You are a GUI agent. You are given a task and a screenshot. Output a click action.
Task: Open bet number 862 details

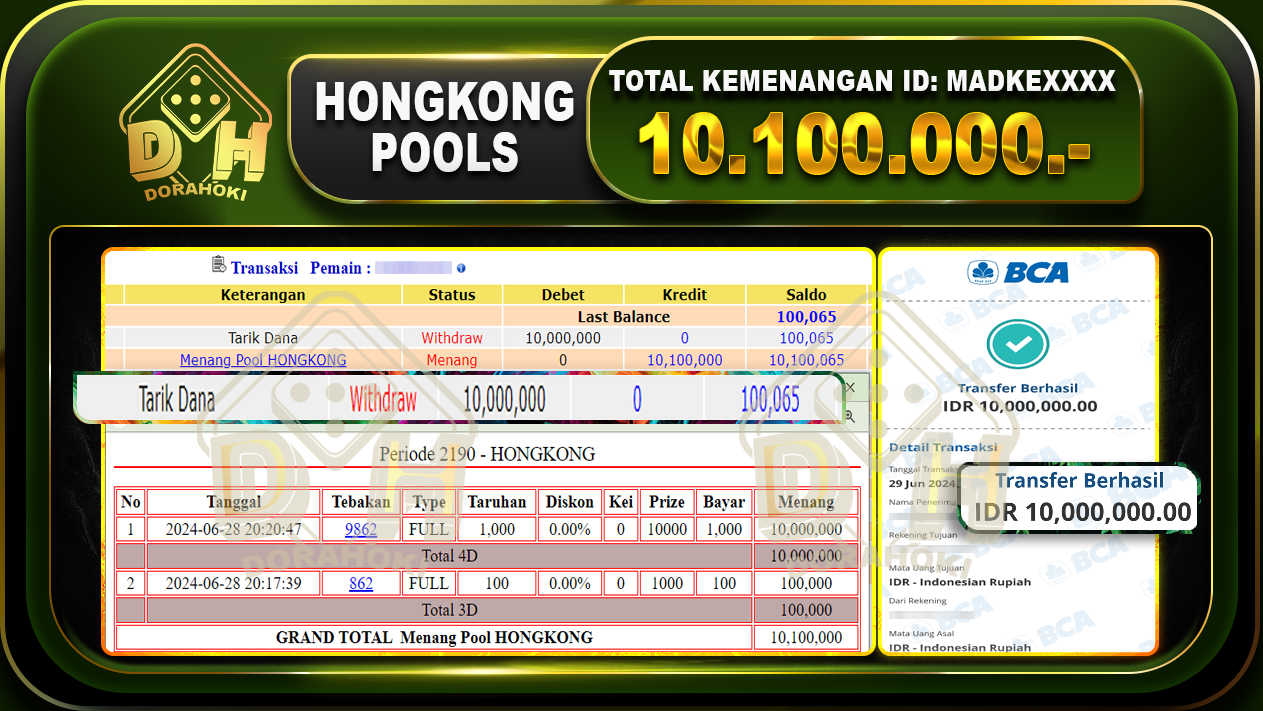point(360,583)
